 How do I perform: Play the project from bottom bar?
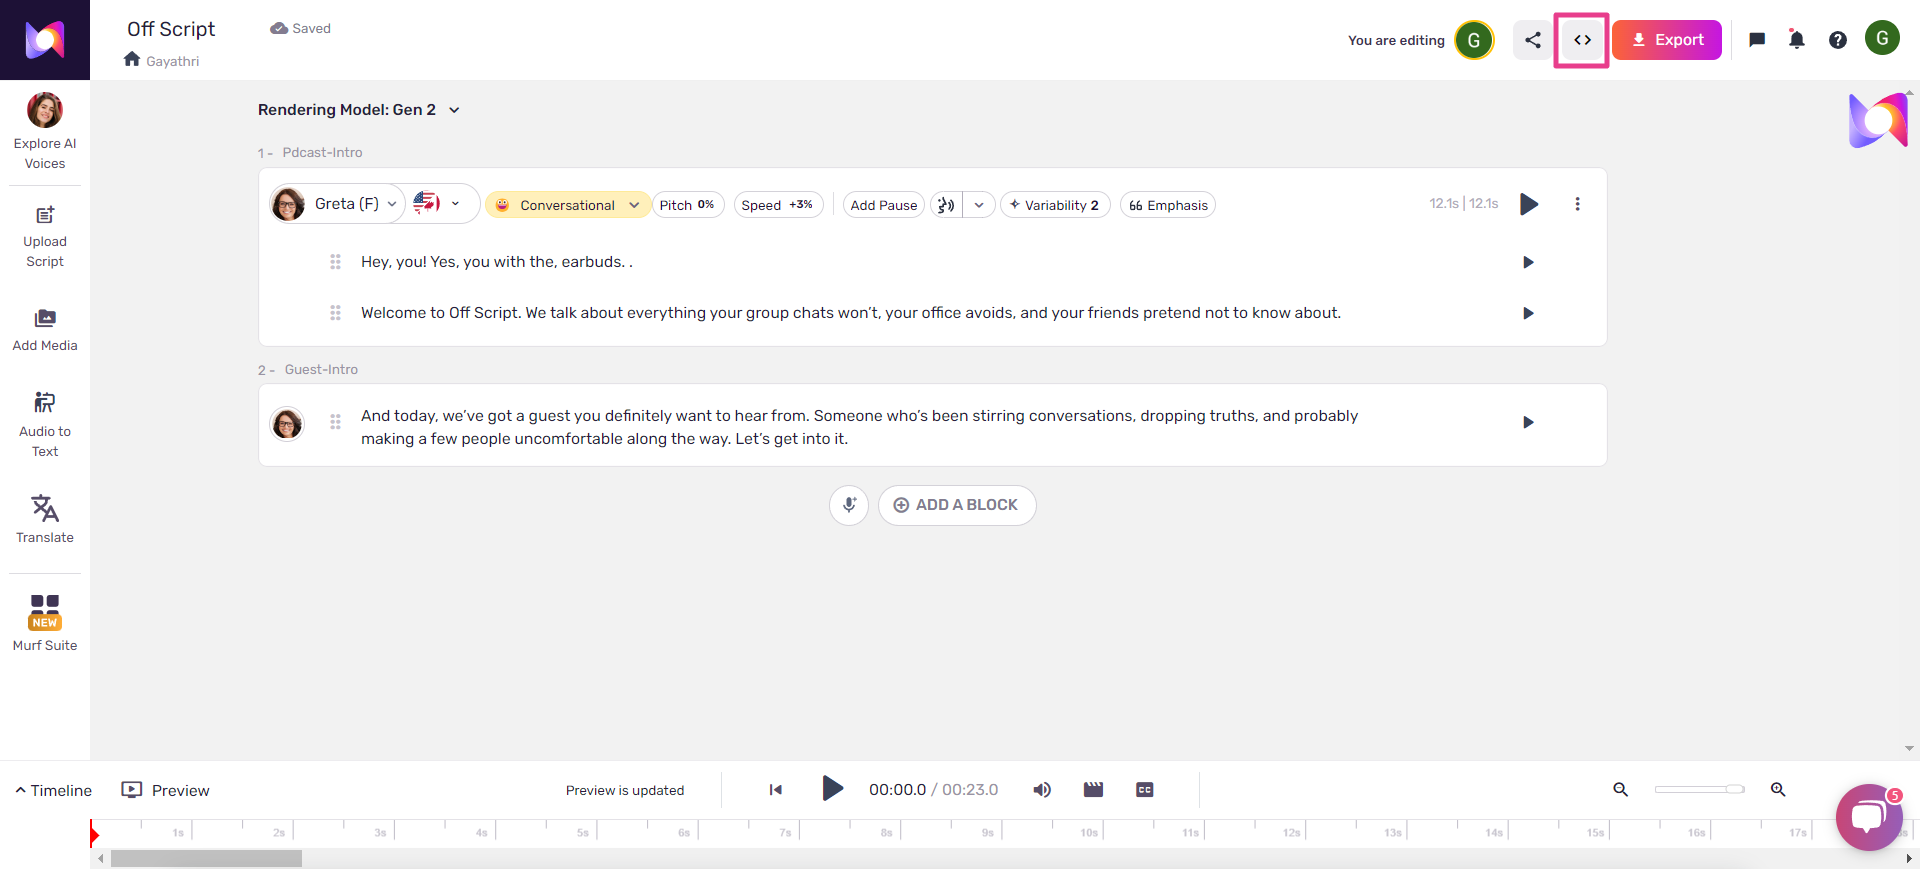[x=832, y=789]
